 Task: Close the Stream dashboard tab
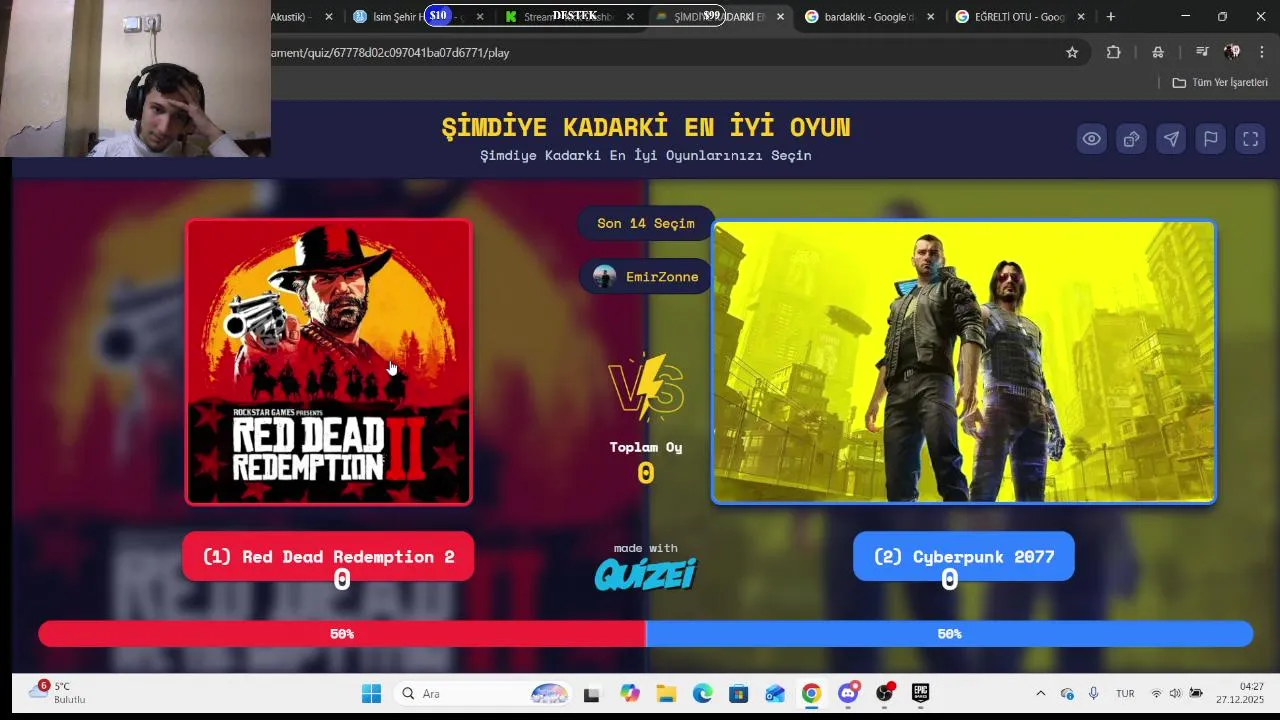coord(630,17)
